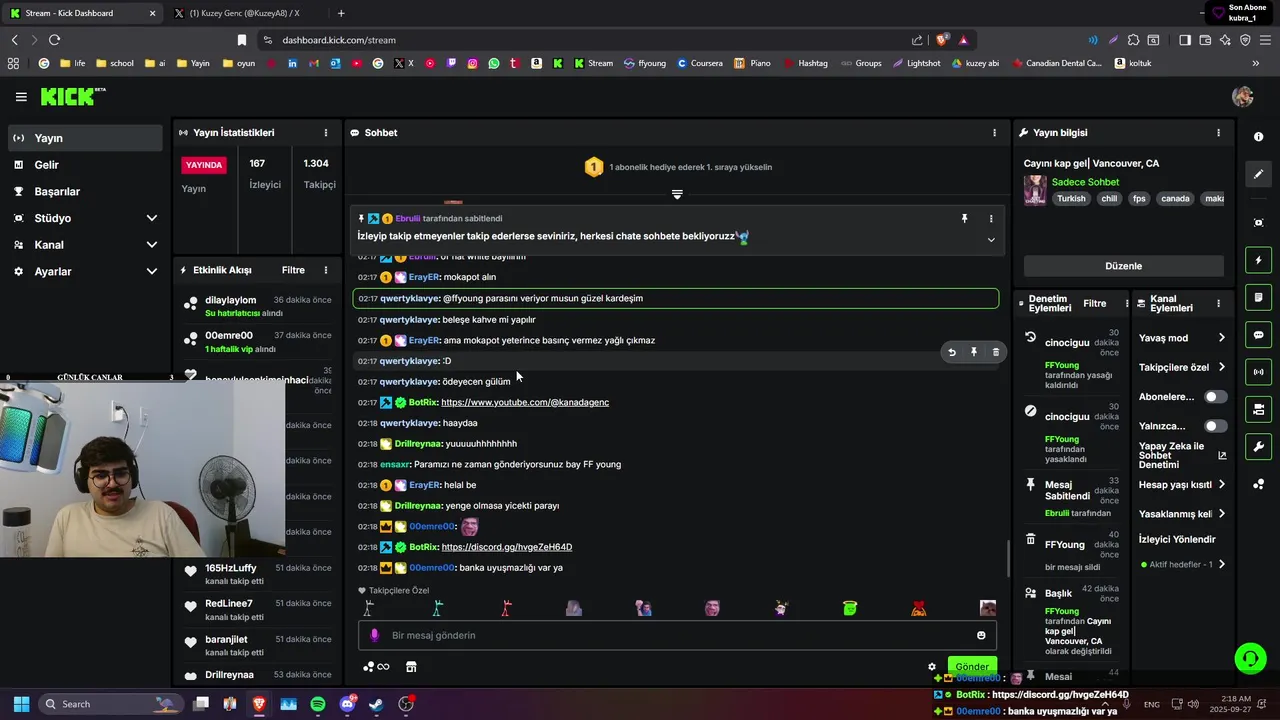The image size is (1280, 720).
Task: Click Filtre in Denetim Eylemleri header
Action: coord(1095,303)
